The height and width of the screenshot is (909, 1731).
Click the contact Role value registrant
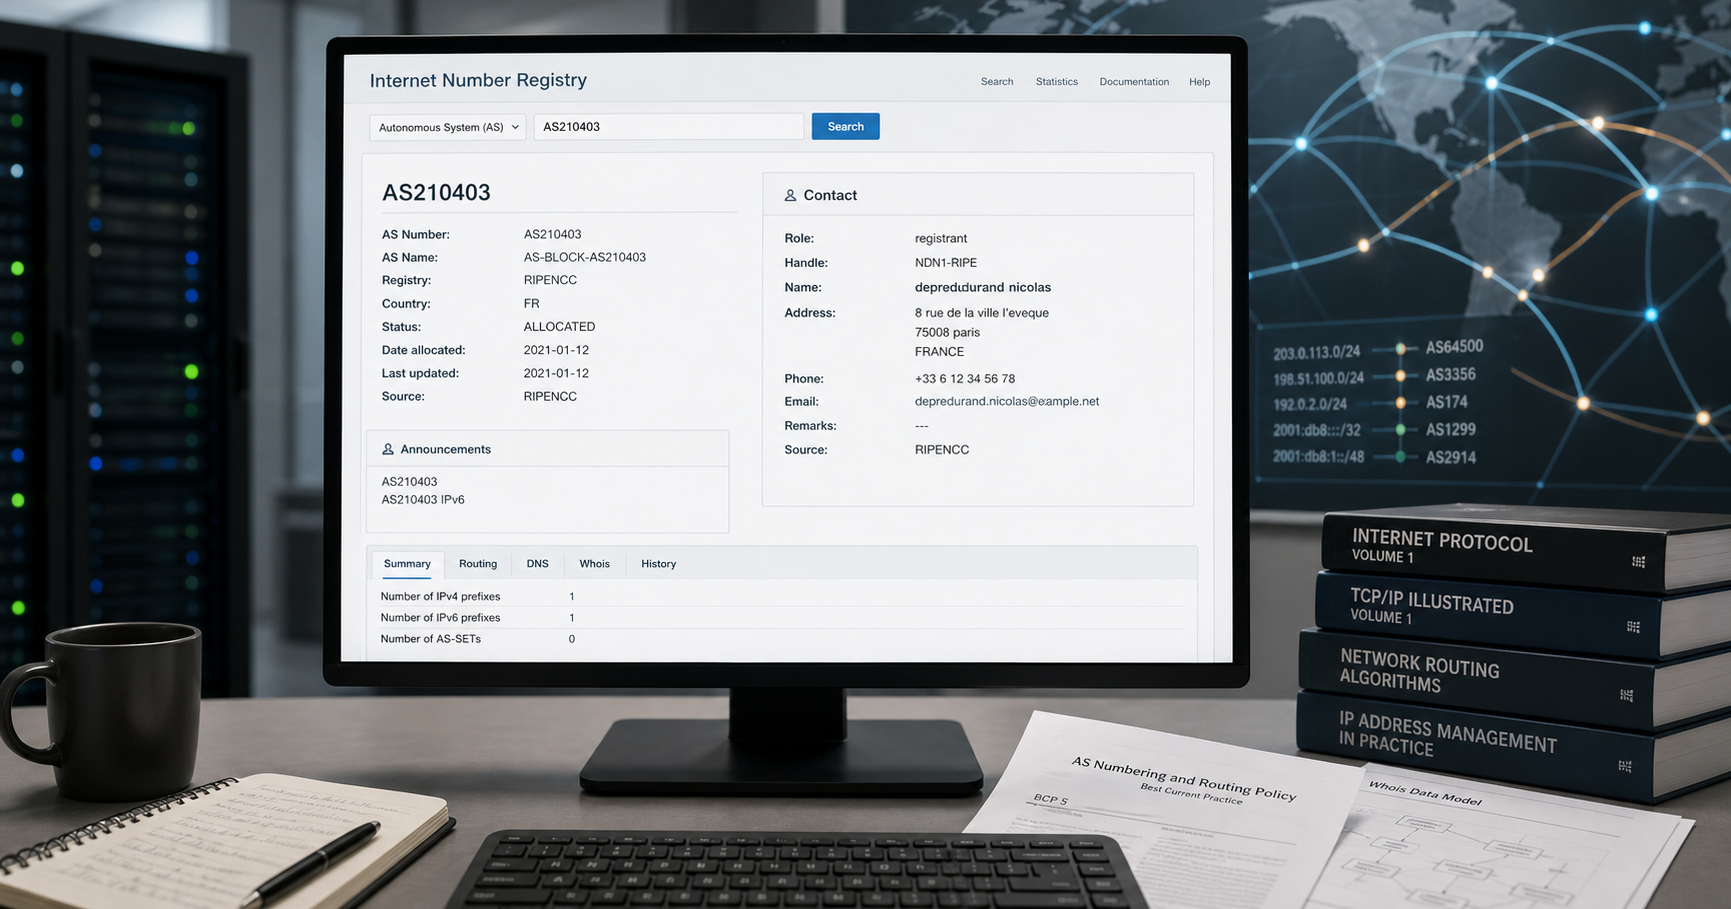(941, 238)
